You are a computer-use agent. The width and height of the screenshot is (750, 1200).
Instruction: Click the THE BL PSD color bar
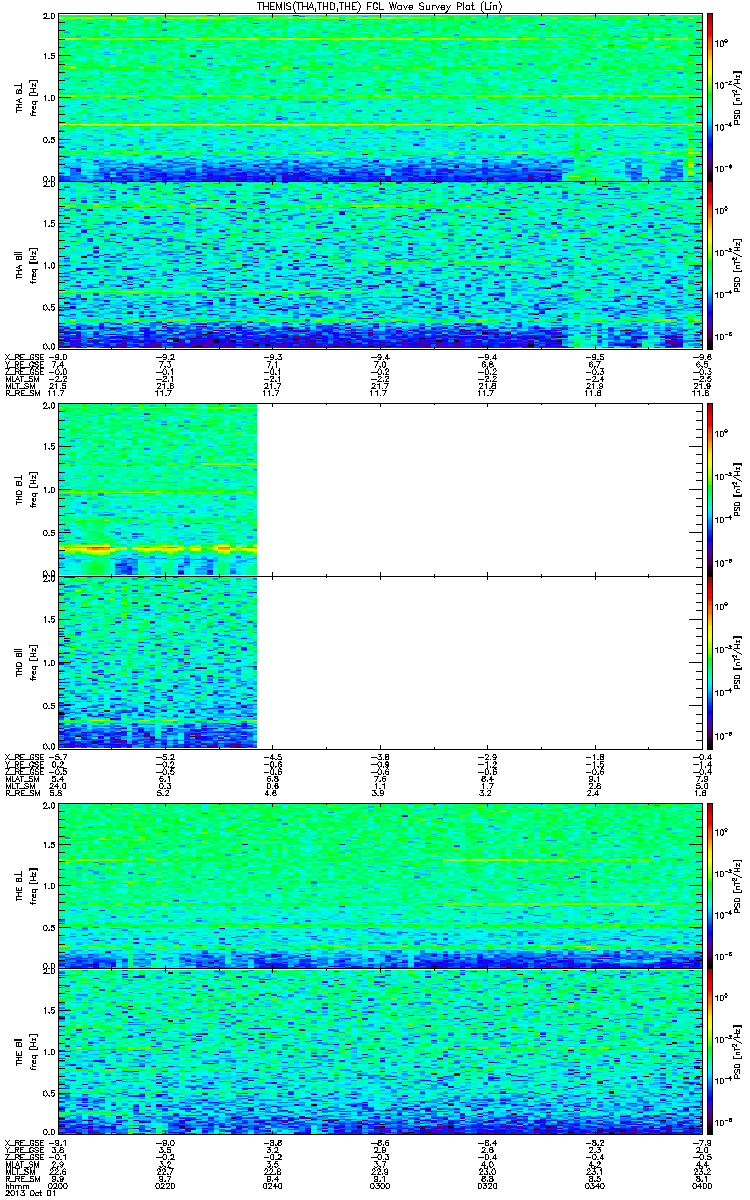pyautogui.click(x=709, y=884)
